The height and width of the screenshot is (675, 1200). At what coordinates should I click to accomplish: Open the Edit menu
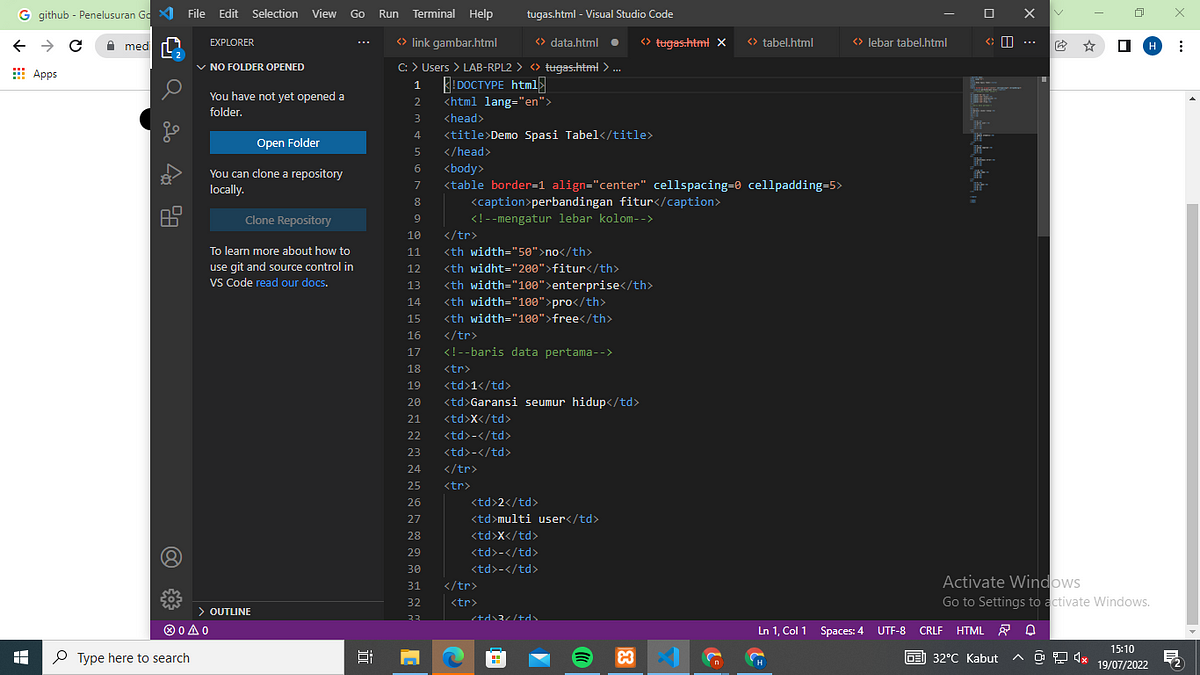click(228, 14)
